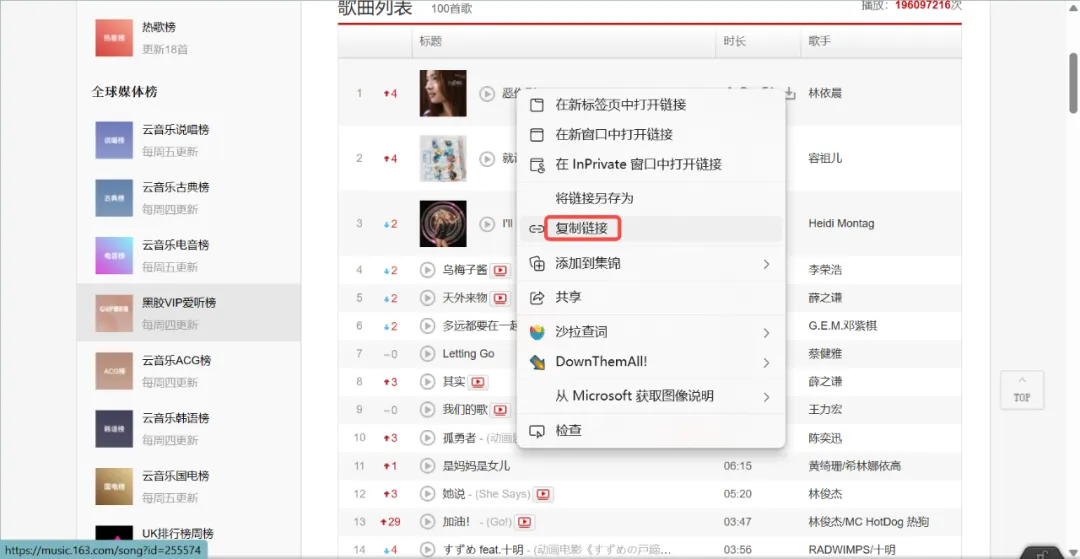1080x559 pixels.
Task: Open song title 是妈妈是女儿
Action: pyautogui.click(x=477, y=466)
